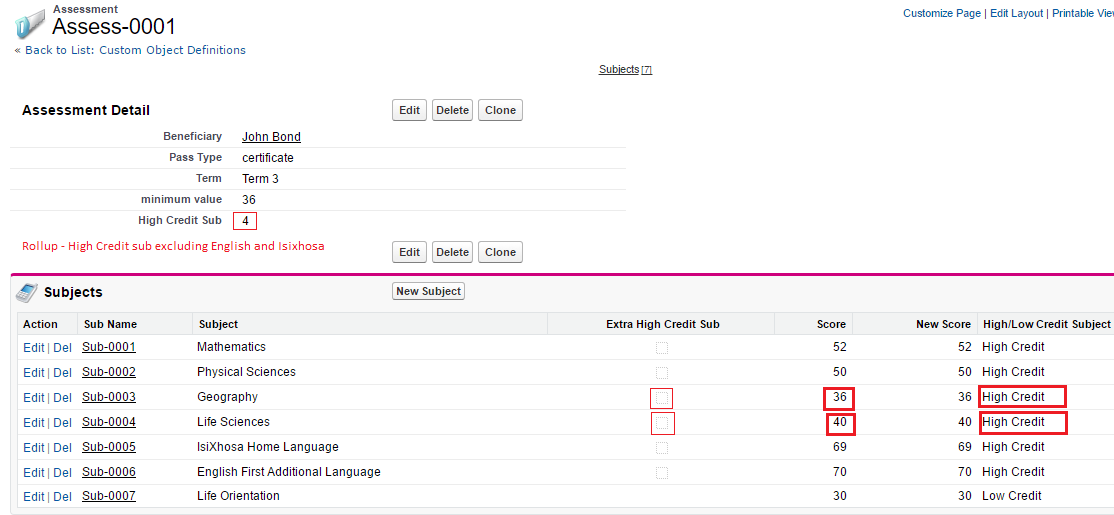Click the Score 52 cell for Mathematics
Image resolution: width=1114 pixels, height=515 pixels.
839,347
